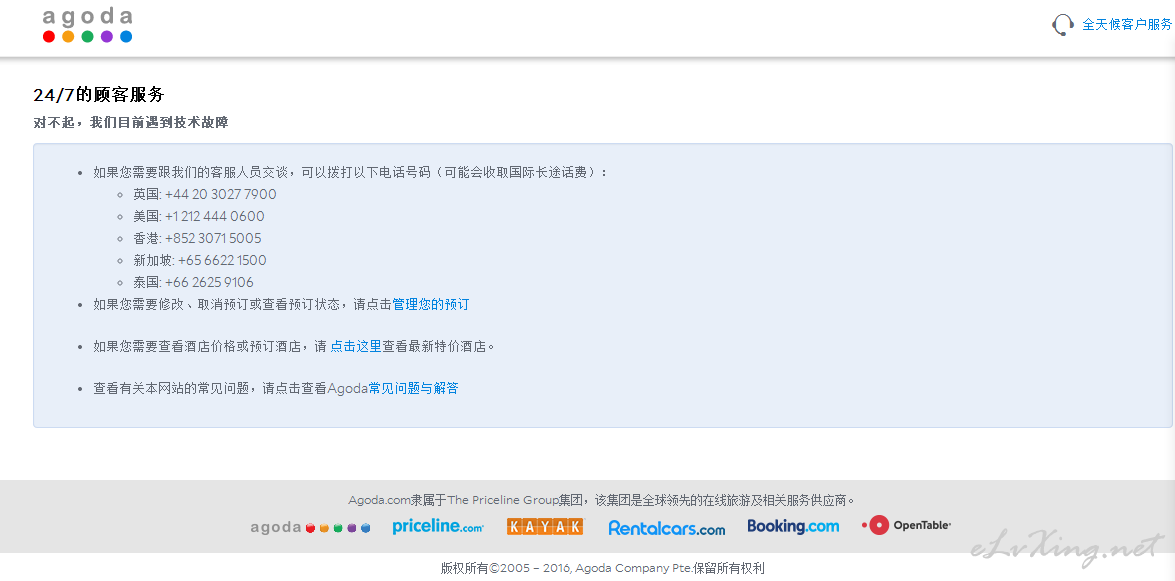Open 常见问题与解答 FAQ link
Viewport: 1175px width, 581px height.
pos(414,388)
